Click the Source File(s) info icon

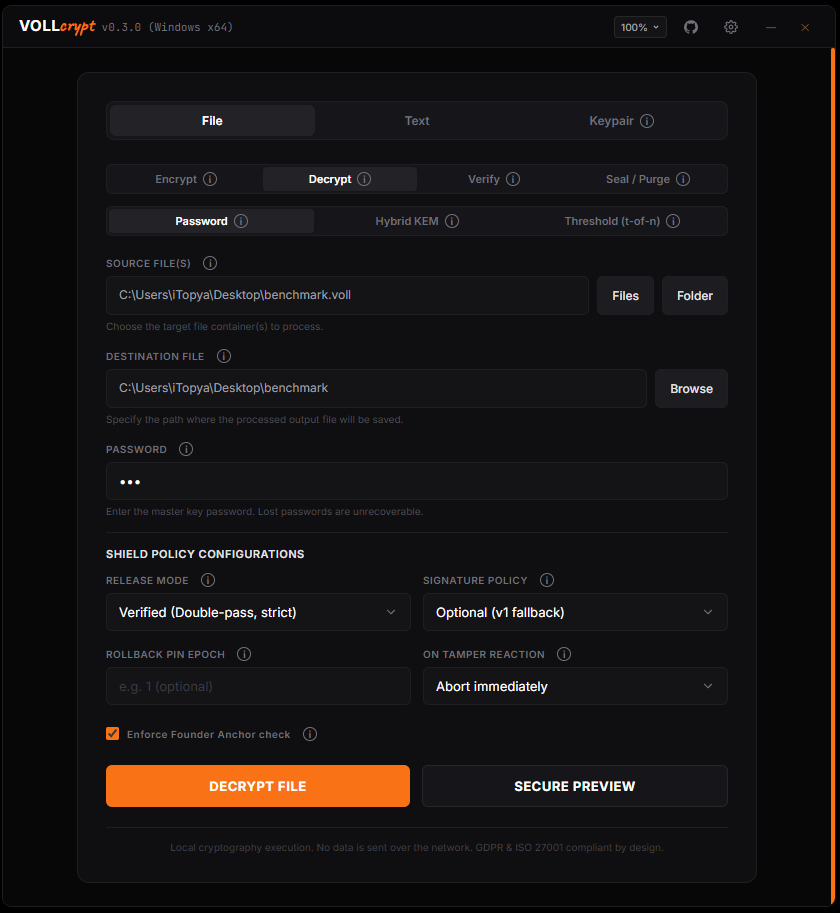(210, 263)
